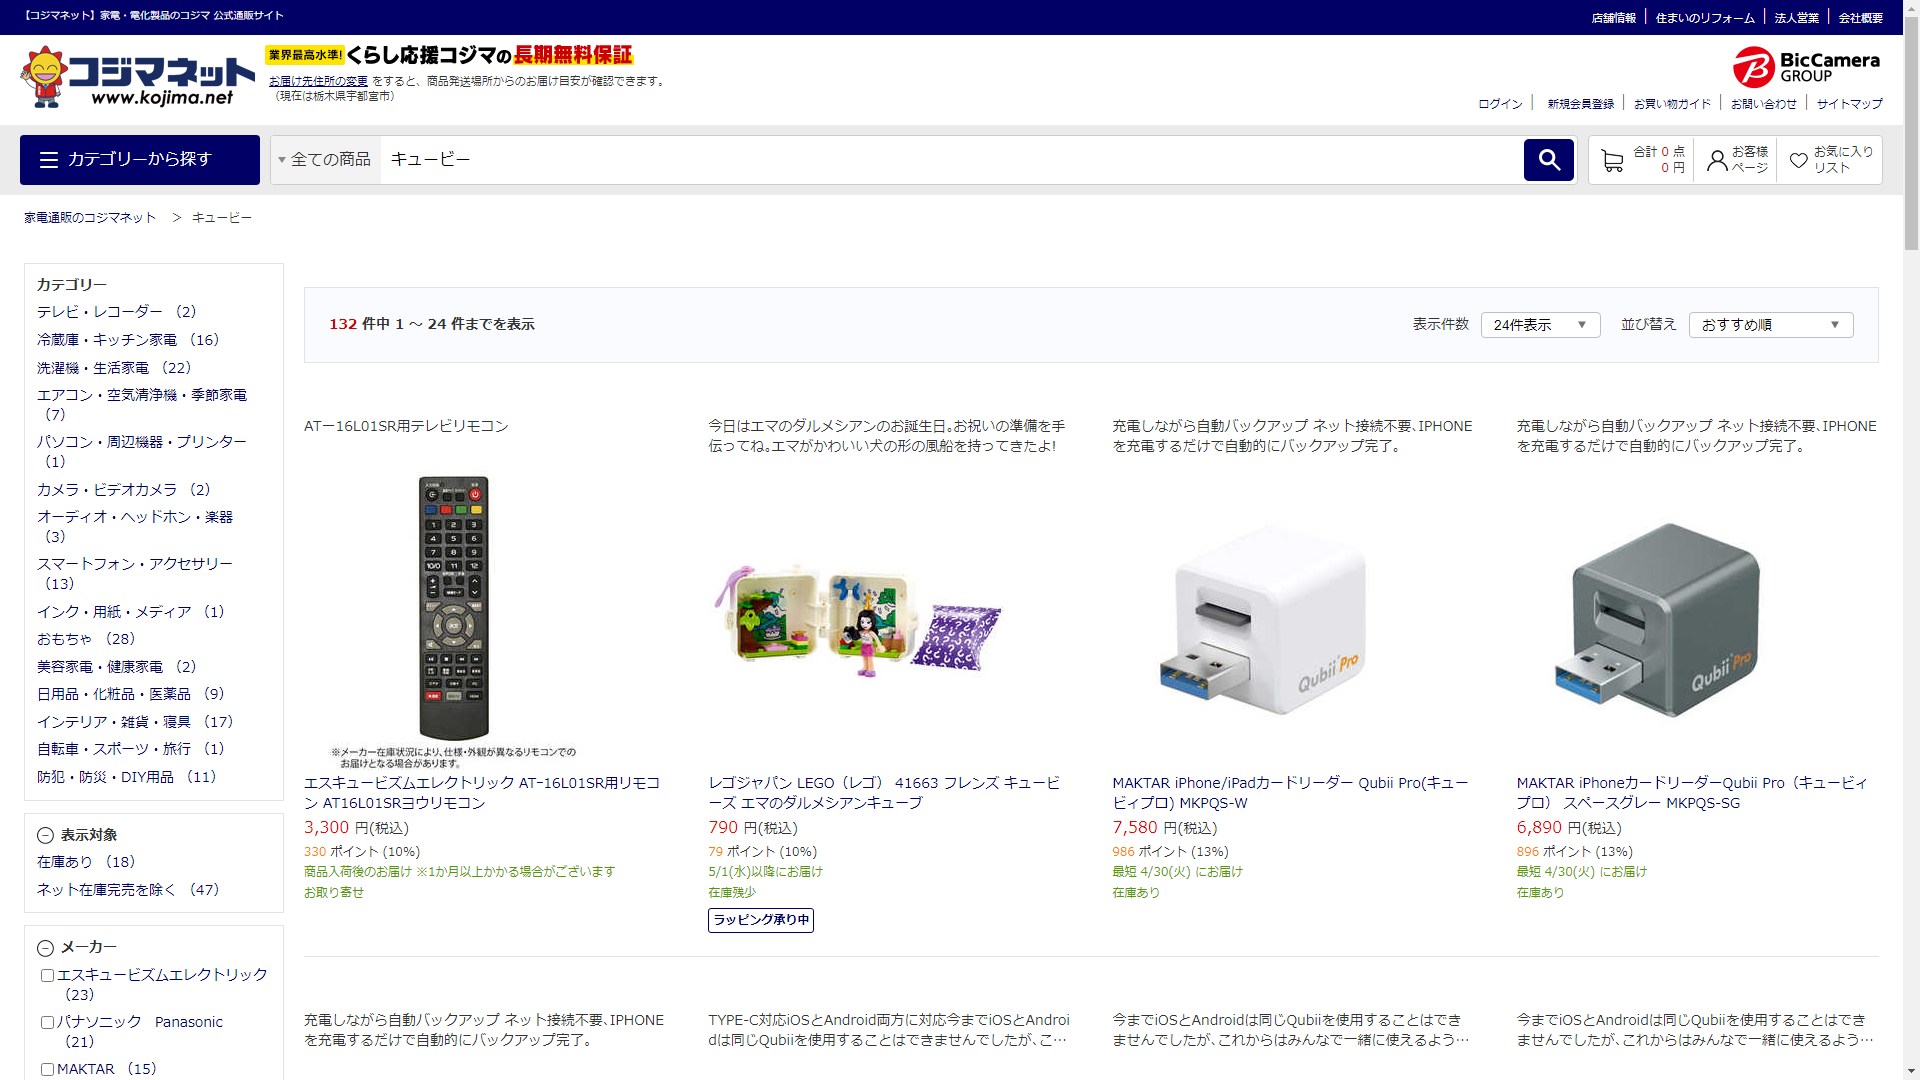Click the magnifying glass search button

point(1548,160)
